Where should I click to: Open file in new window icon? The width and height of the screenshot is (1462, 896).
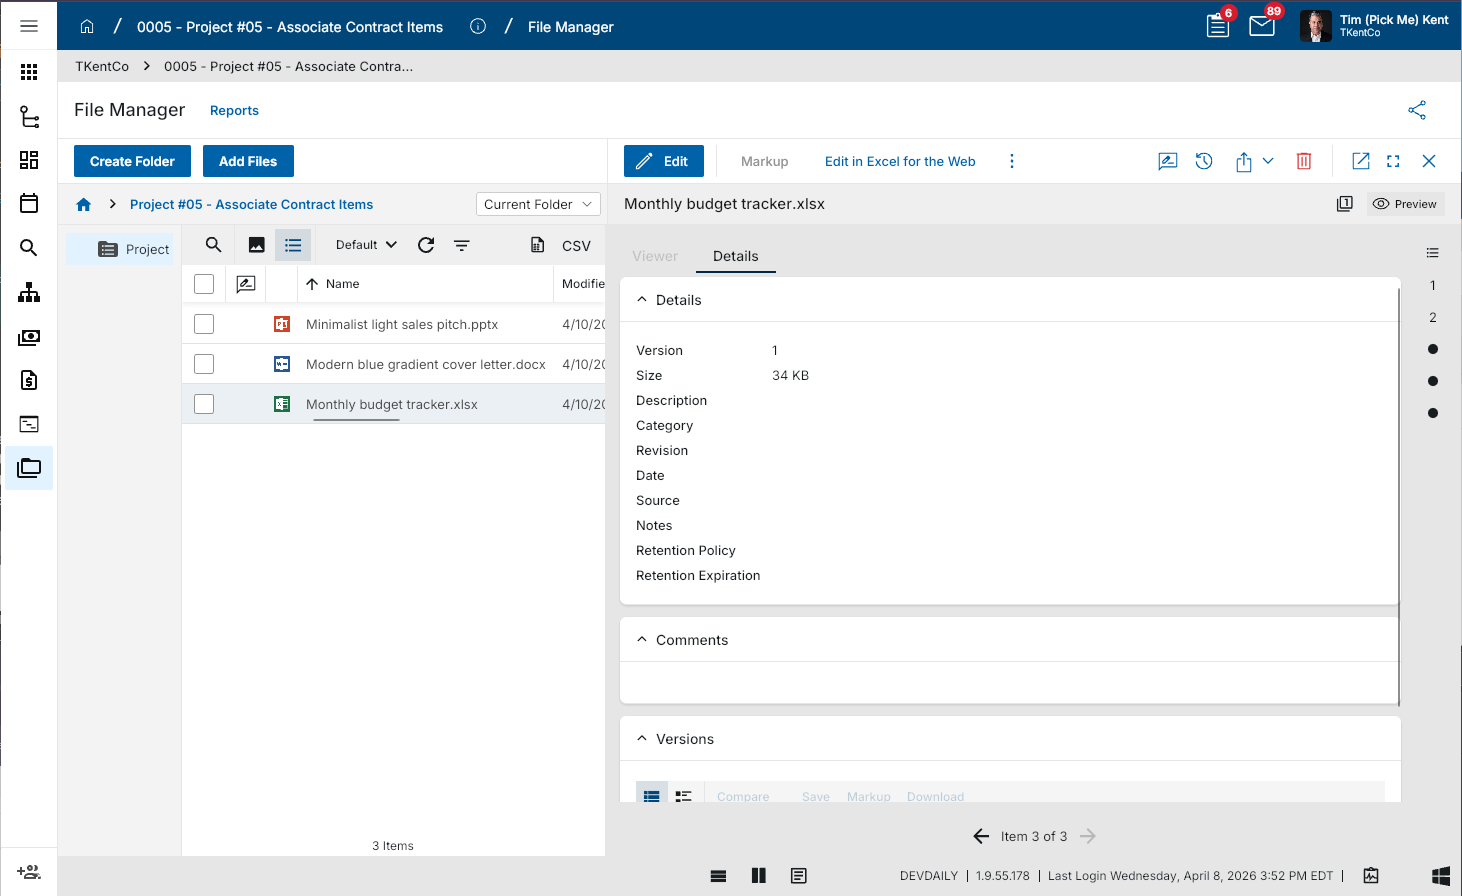pos(1360,161)
